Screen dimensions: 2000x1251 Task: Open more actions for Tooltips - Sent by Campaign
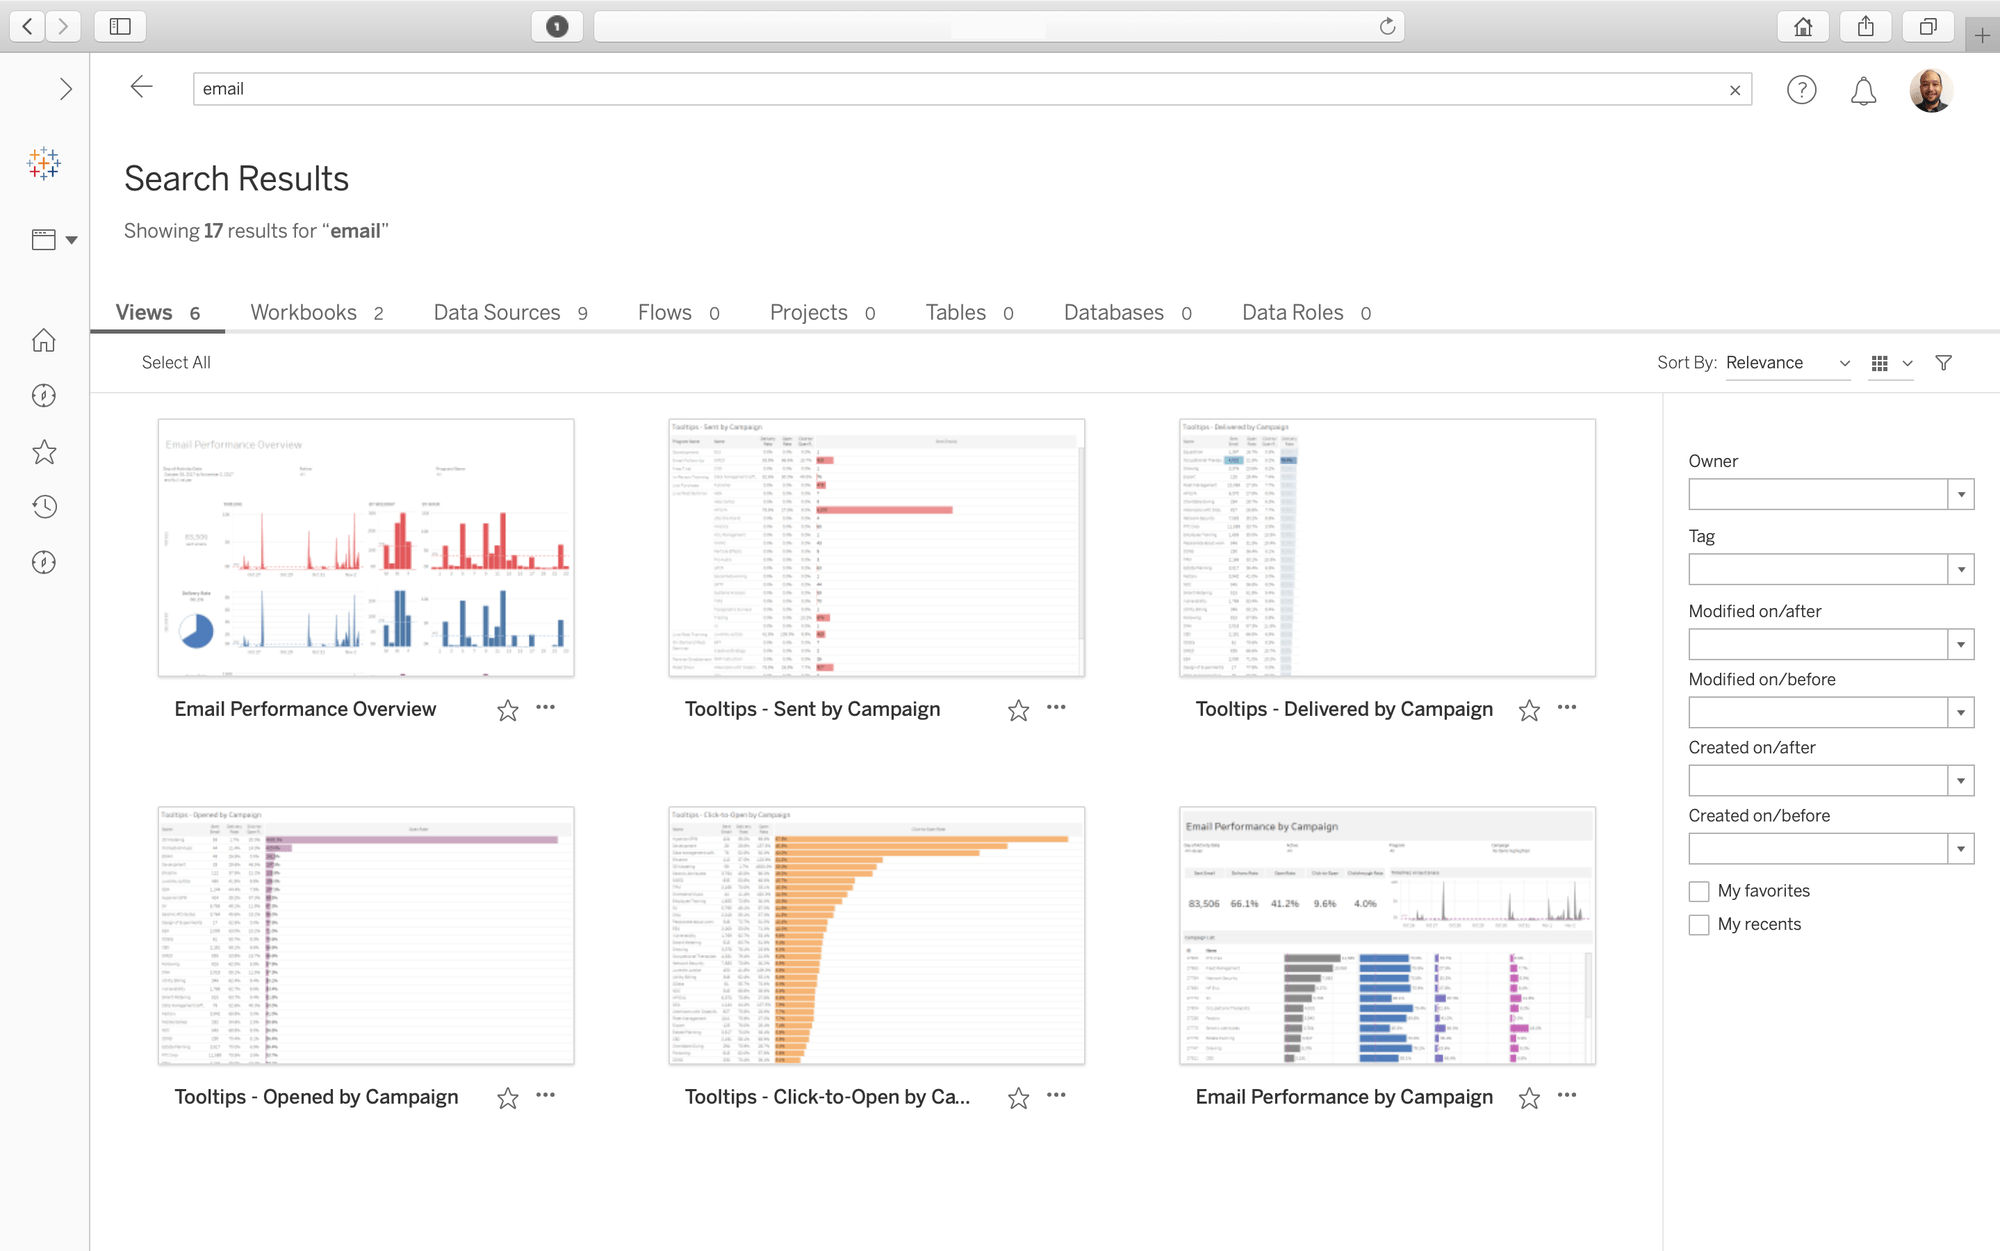click(x=1056, y=708)
